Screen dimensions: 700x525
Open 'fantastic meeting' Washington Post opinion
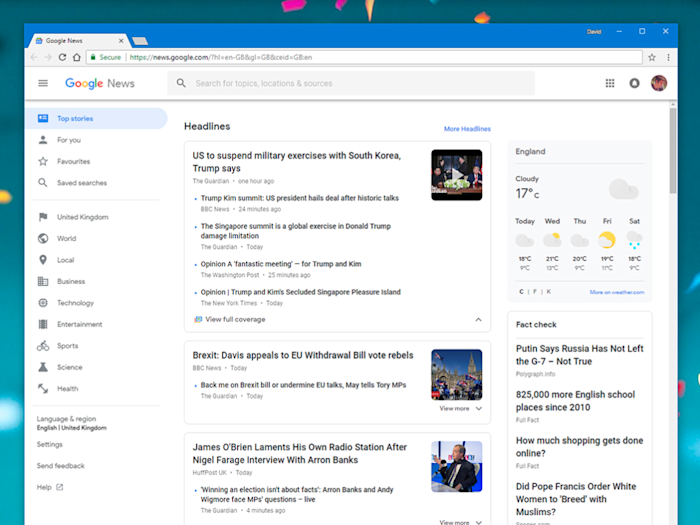[x=281, y=264]
